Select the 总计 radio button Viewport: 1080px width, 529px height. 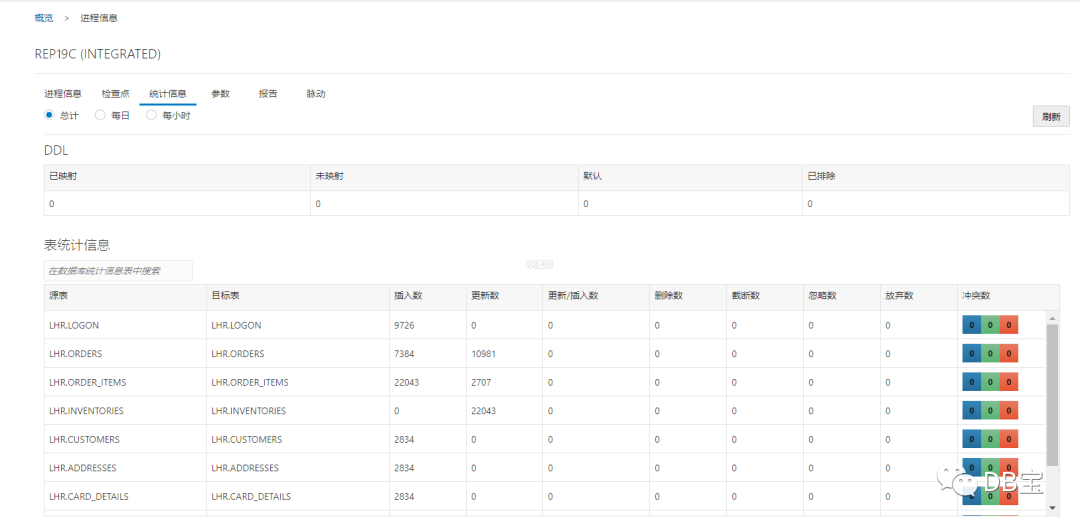click(49, 115)
